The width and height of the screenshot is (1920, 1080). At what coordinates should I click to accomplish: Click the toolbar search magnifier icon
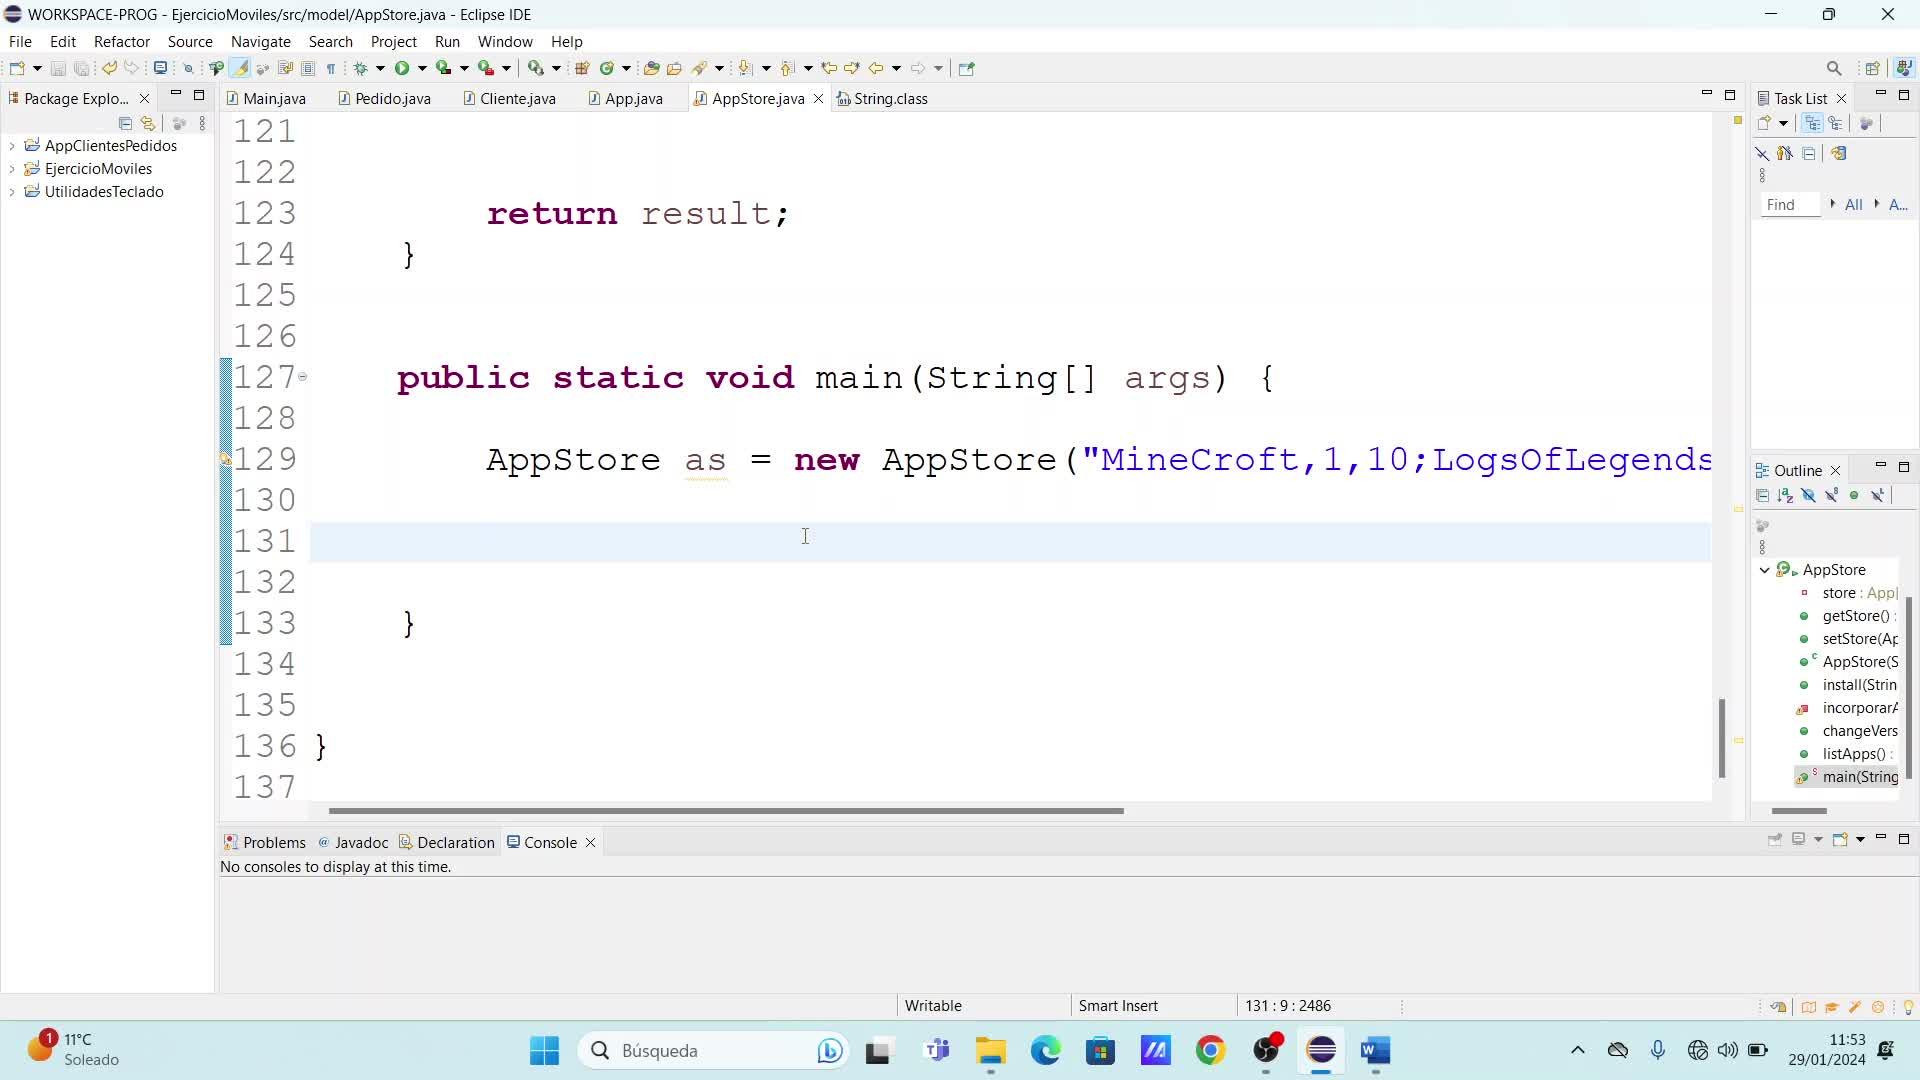tap(1833, 68)
